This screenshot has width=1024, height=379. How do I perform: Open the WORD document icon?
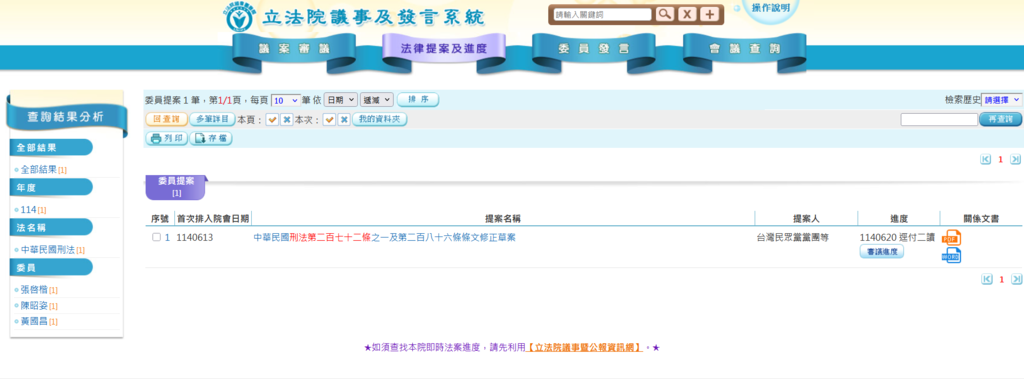coord(951,255)
